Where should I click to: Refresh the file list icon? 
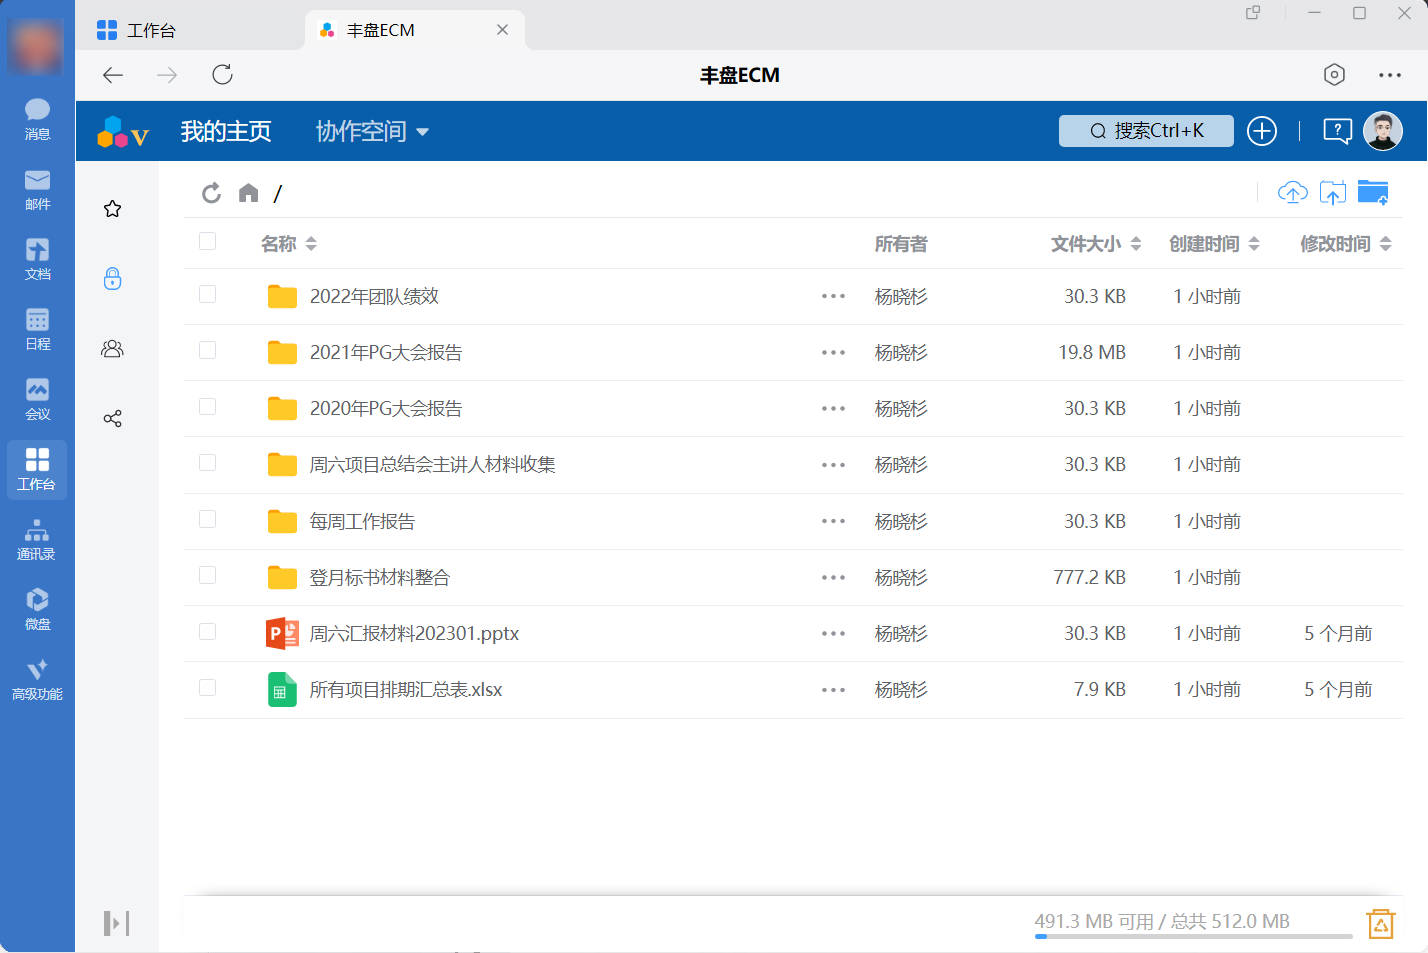(211, 193)
